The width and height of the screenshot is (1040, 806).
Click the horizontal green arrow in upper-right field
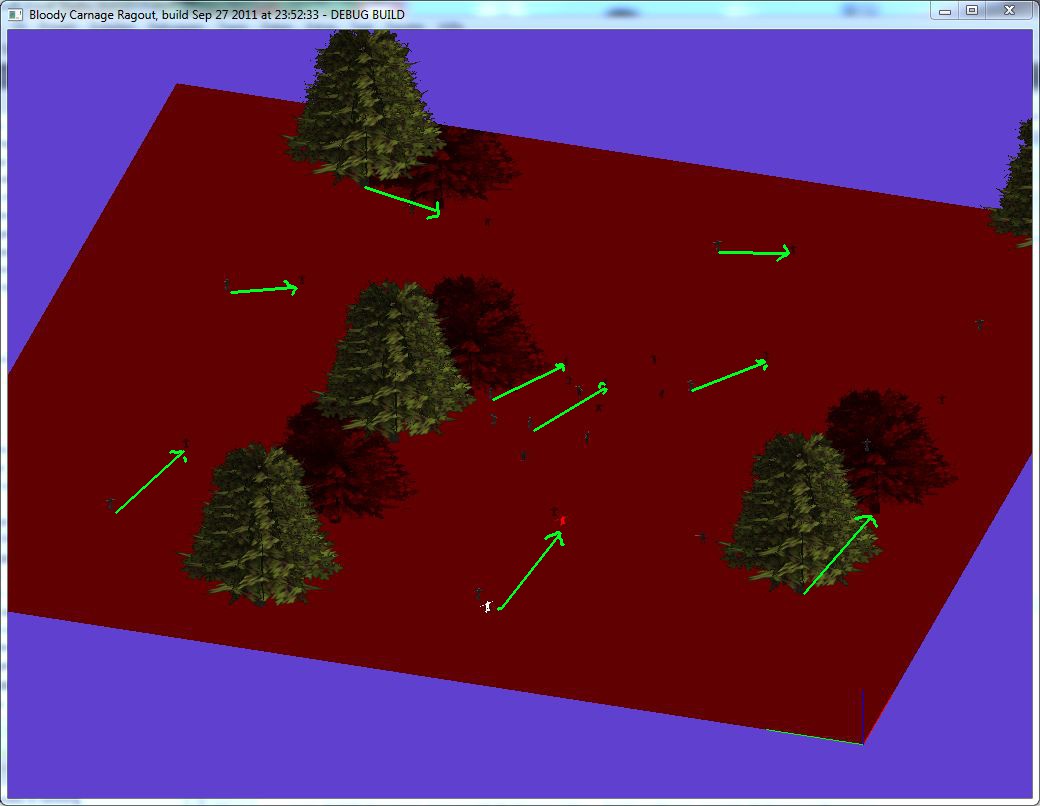coord(753,252)
